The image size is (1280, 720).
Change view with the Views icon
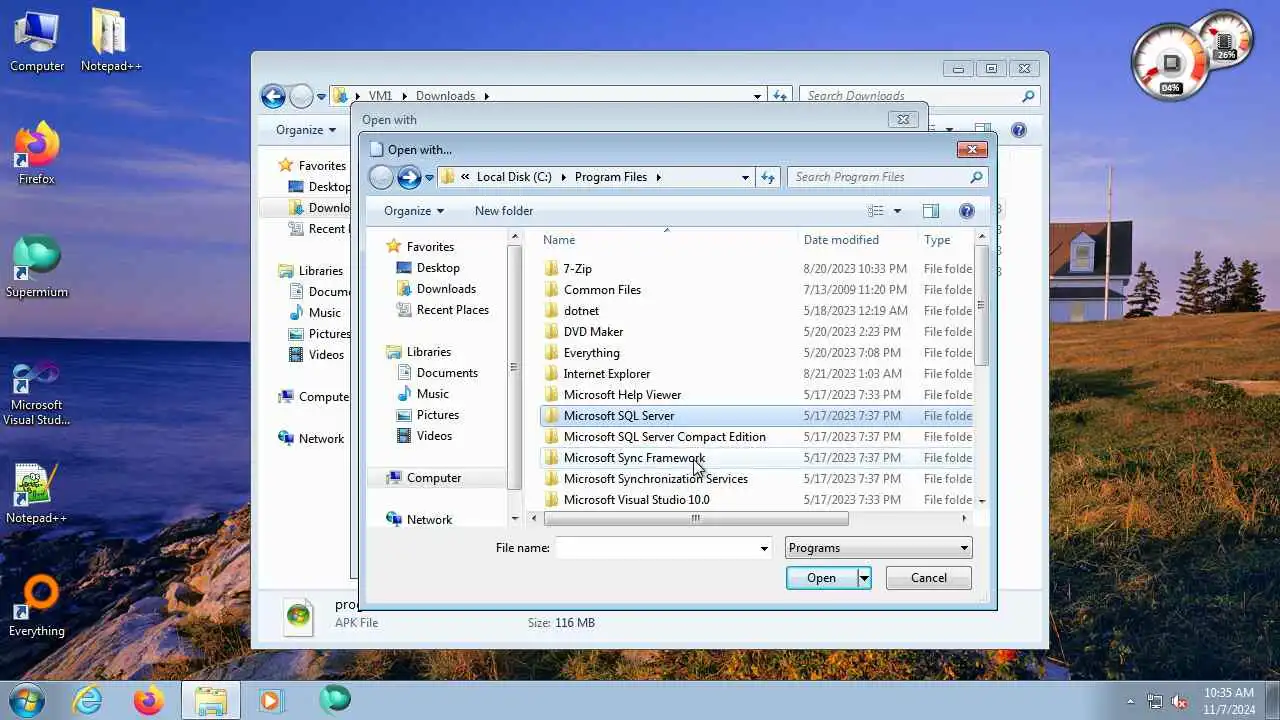coord(876,211)
